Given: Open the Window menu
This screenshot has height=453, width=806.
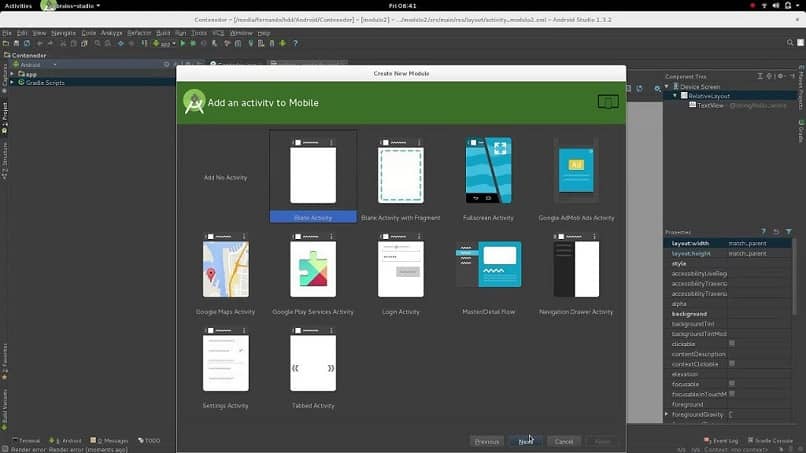Looking at the screenshot, I should tap(241, 33).
